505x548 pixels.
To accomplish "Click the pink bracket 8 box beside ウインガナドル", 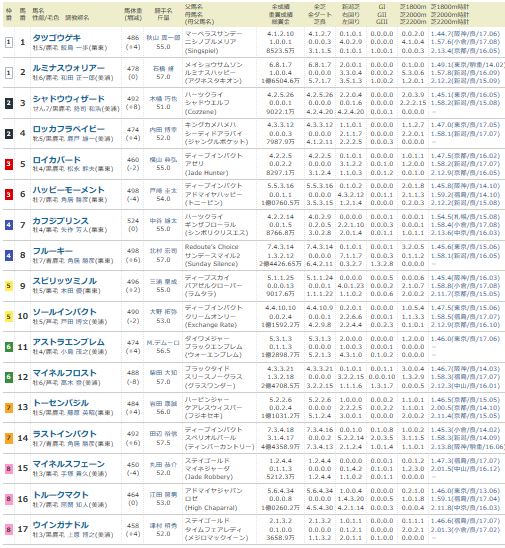I will click(x=9, y=529).
